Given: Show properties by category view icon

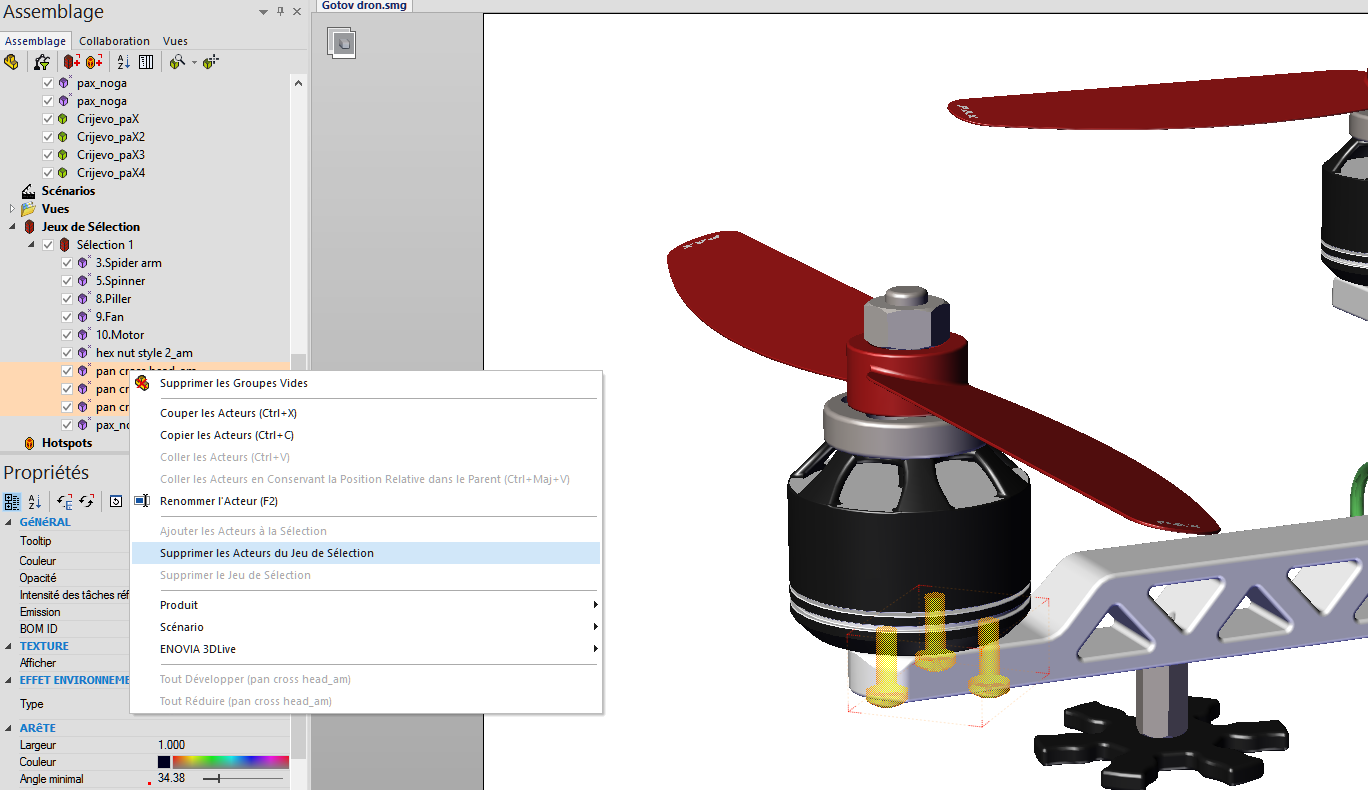Looking at the screenshot, I should pos(12,502).
